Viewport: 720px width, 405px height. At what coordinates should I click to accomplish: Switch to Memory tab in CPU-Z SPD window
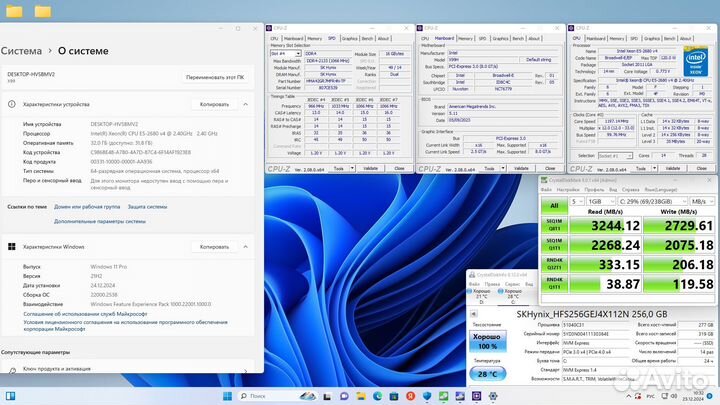315,39
